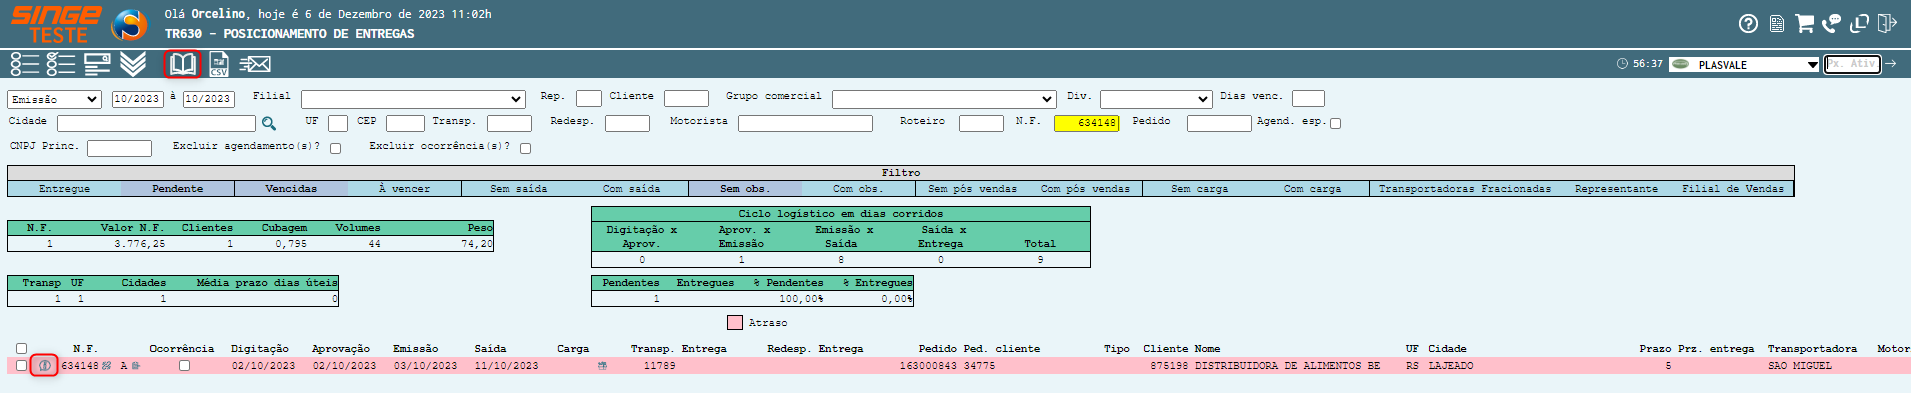The image size is (1911, 393).
Task: Click the yellow N.F. field 634148
Action: pos(1086,123)
